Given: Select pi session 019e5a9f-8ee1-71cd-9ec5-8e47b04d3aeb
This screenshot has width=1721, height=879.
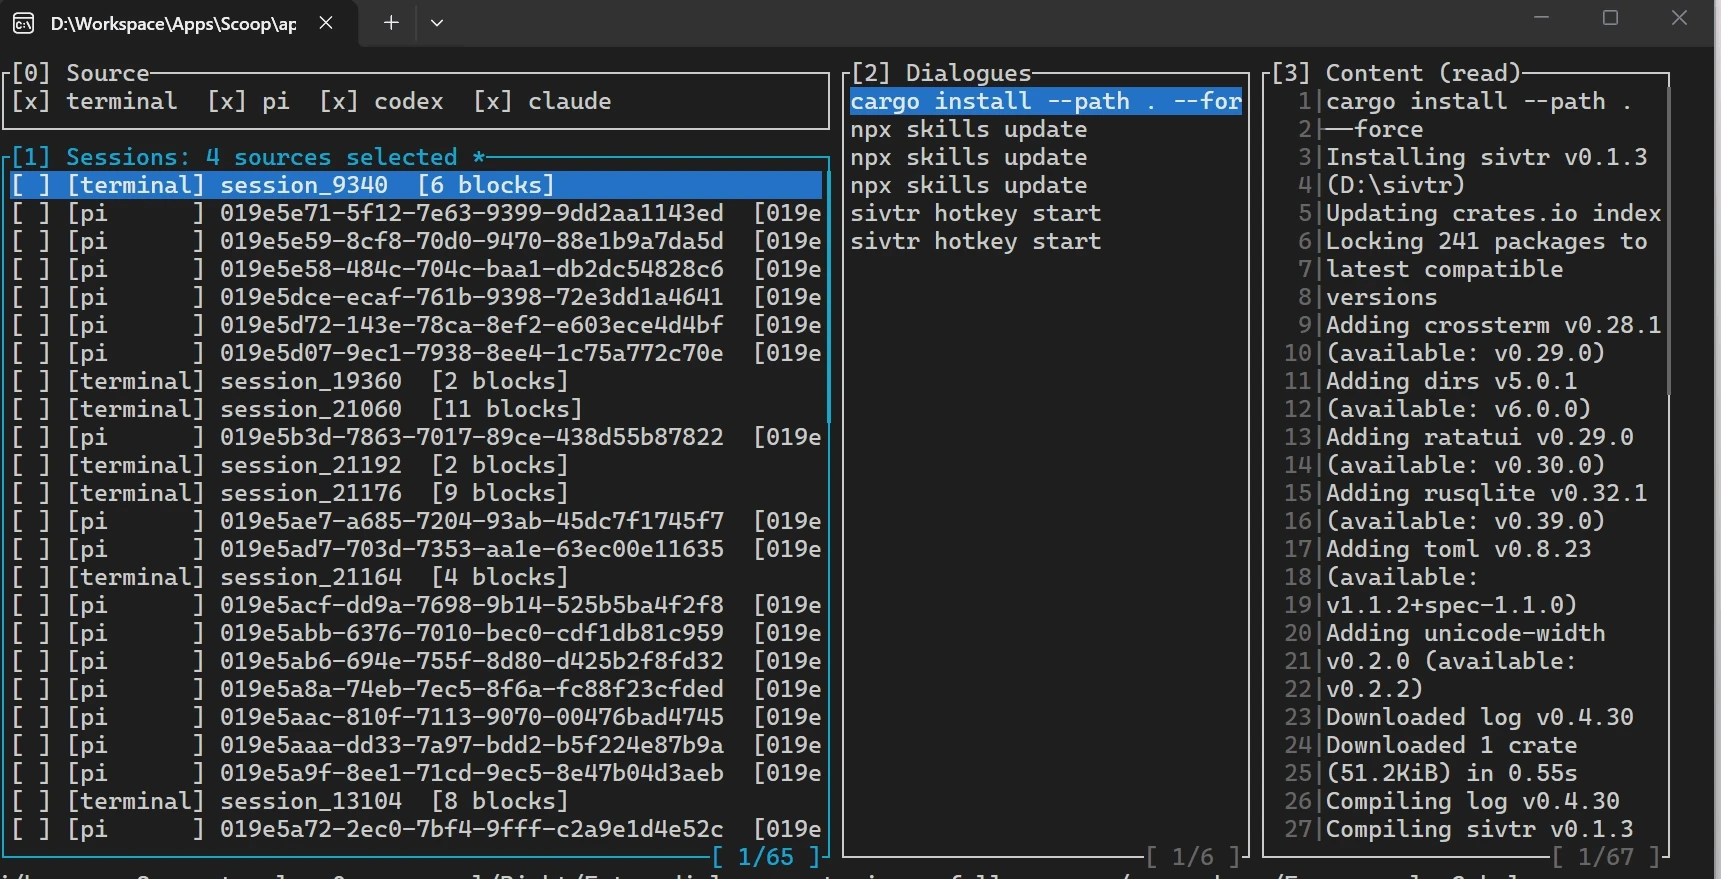Looking at the screenshot, I should [416, 773].
